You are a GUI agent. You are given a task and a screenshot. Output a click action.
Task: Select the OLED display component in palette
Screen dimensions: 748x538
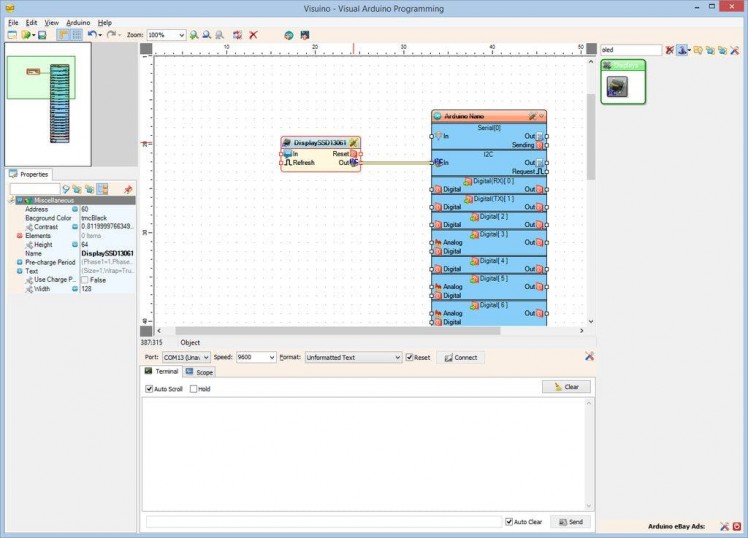(618, 86)
